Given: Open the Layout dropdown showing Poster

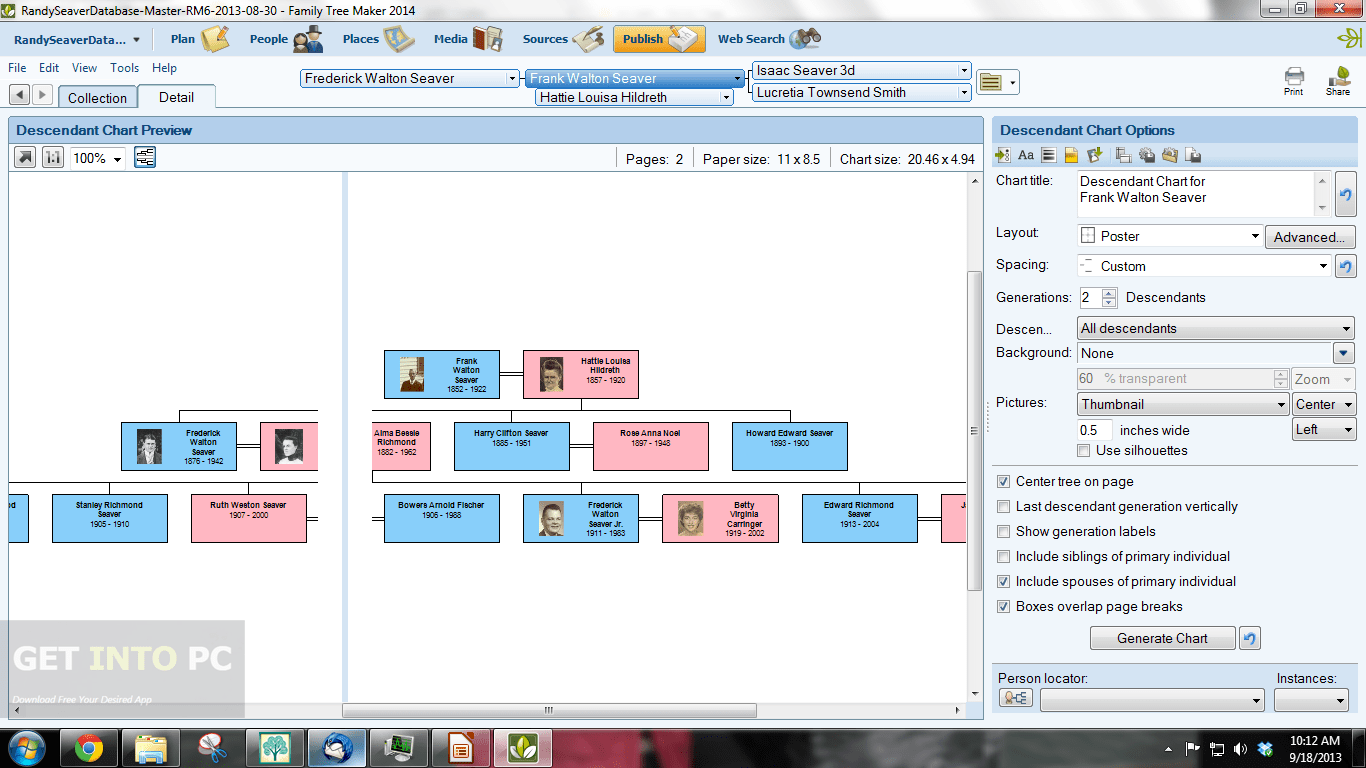Looking at the screenshot, I should click(1170, 236).
